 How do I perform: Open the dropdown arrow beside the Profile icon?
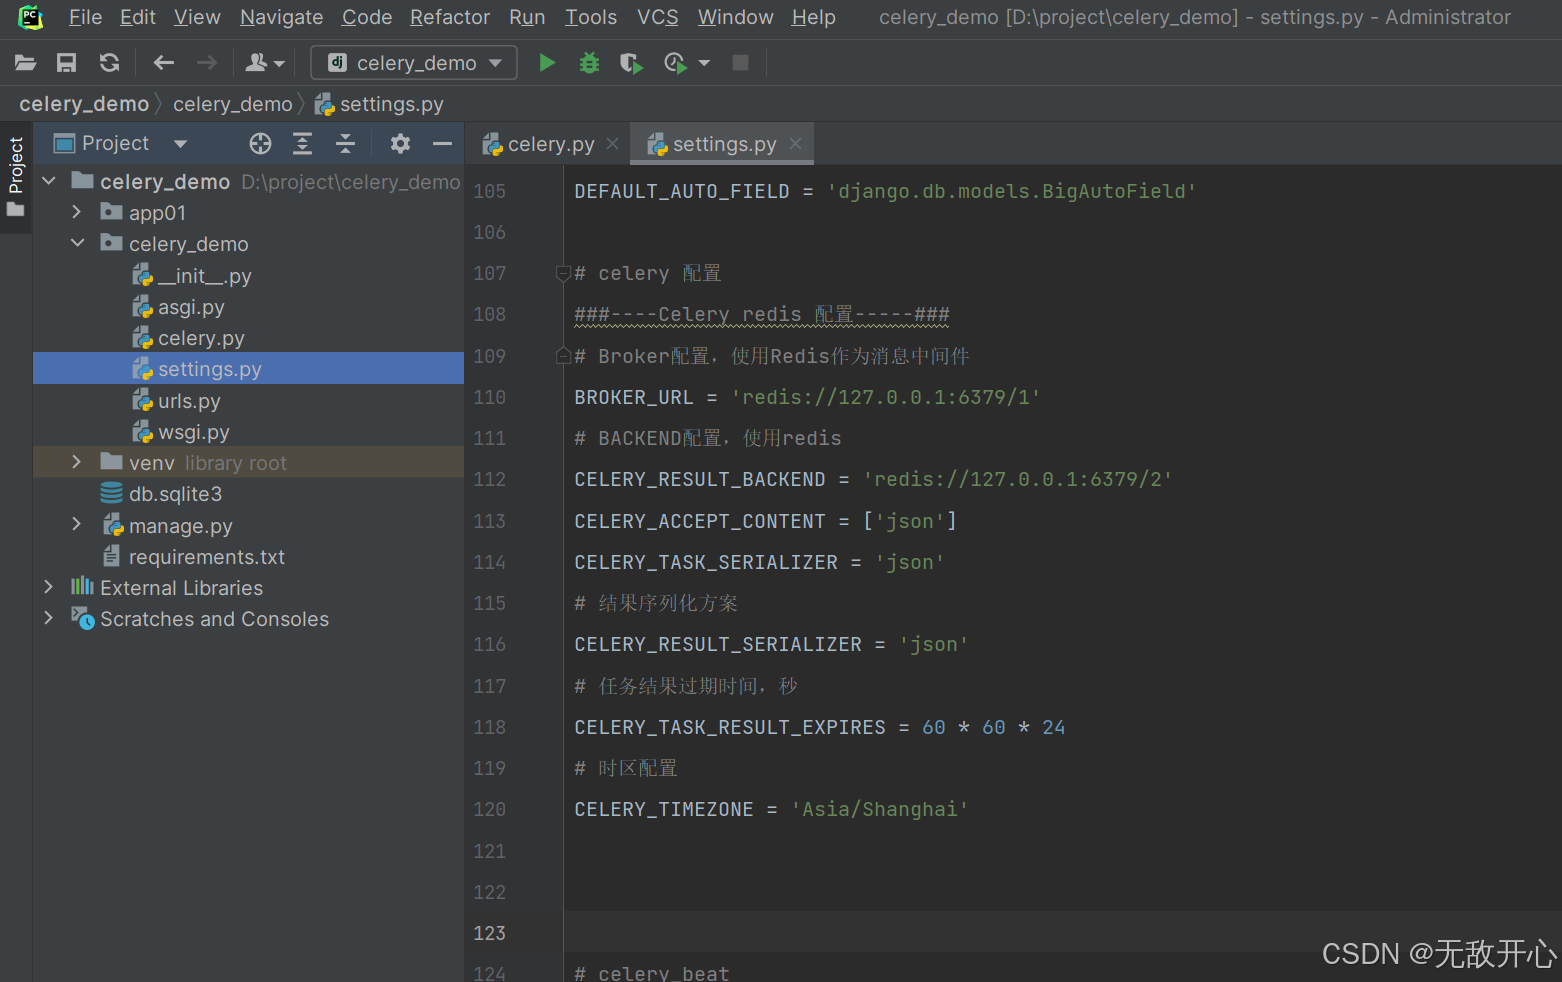[x=704, y=63]
